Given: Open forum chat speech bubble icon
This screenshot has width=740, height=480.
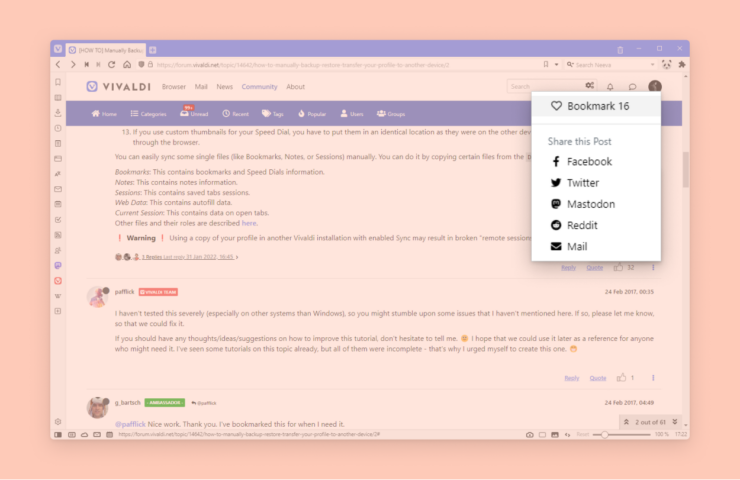Looking at the screenshot, I should pyautogui.click(x=632, y=87).
